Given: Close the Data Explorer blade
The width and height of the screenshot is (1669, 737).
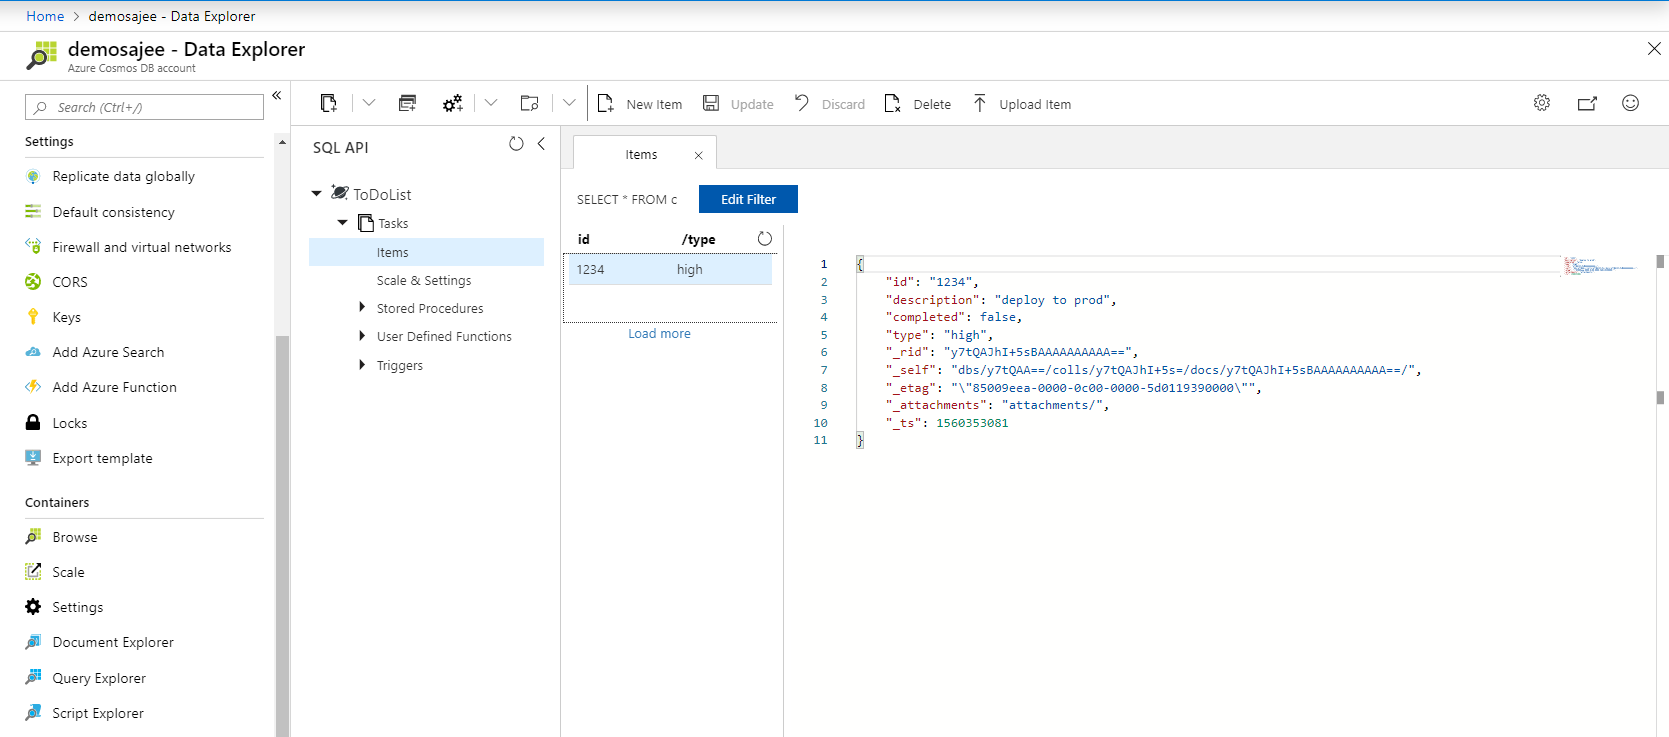Looking at the screenshot, I should point(1654,48).
